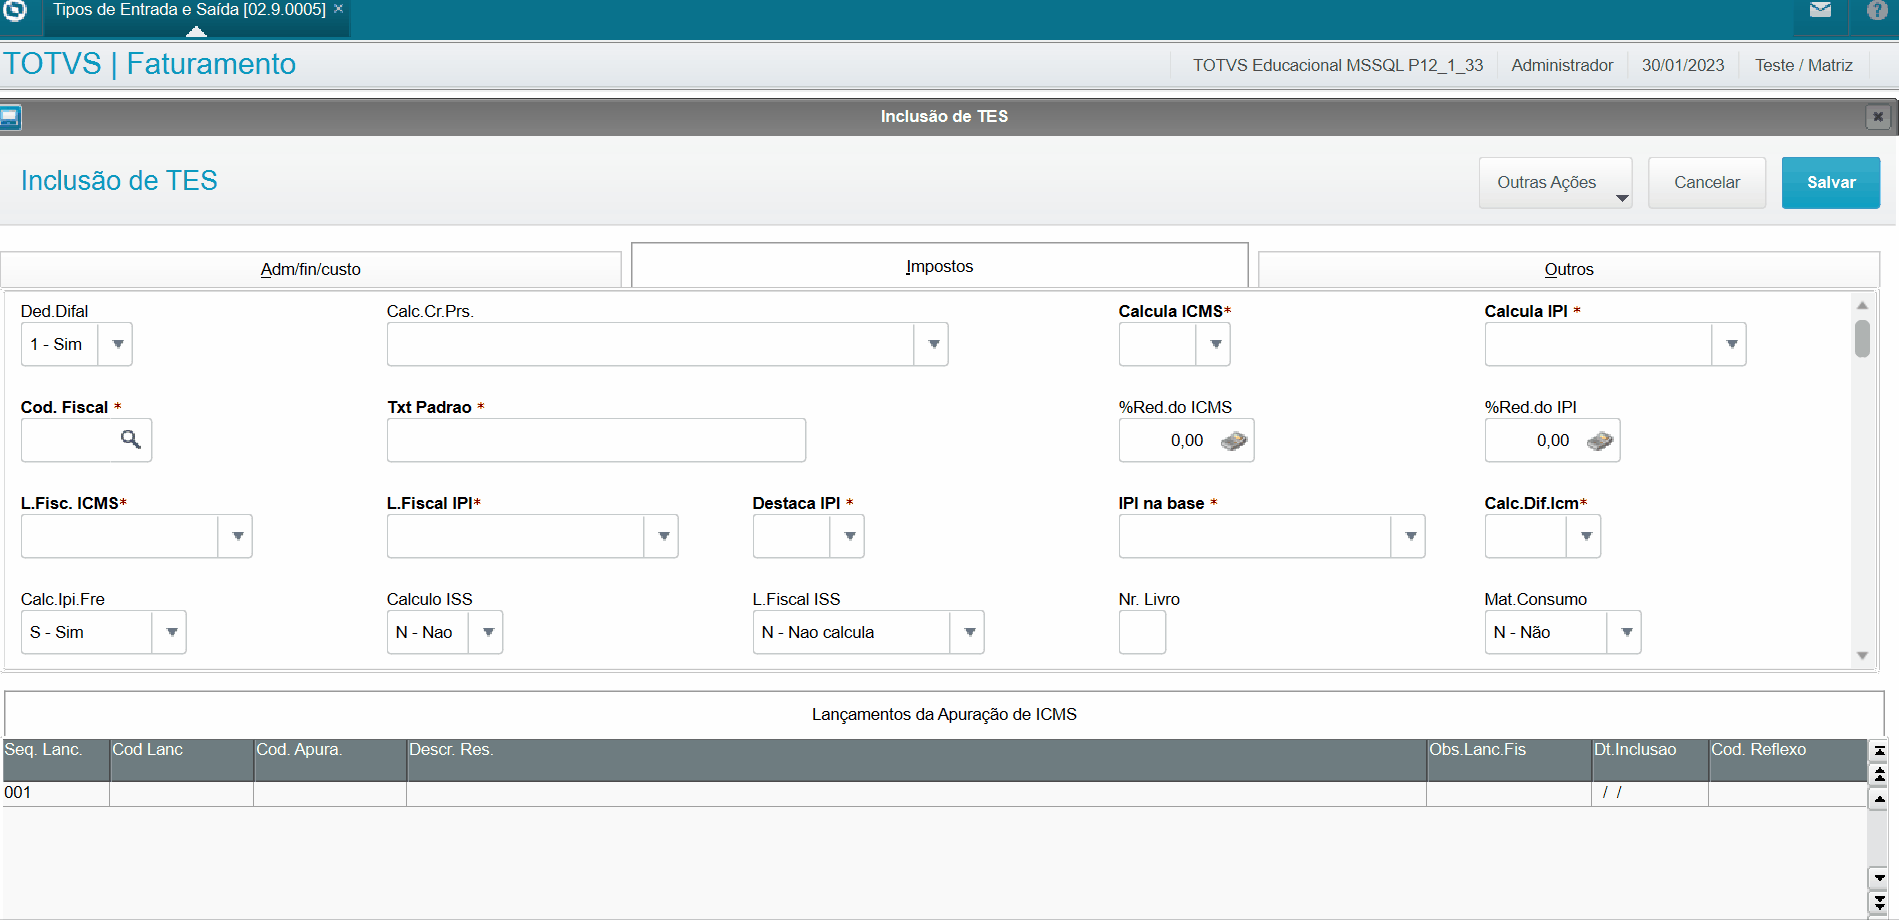Click TOTVS Educacional MSSQL P12_1_33 label
The height and width of the screenshot is (920, 1899).
pyautogui.click(x=1338, y=65)
